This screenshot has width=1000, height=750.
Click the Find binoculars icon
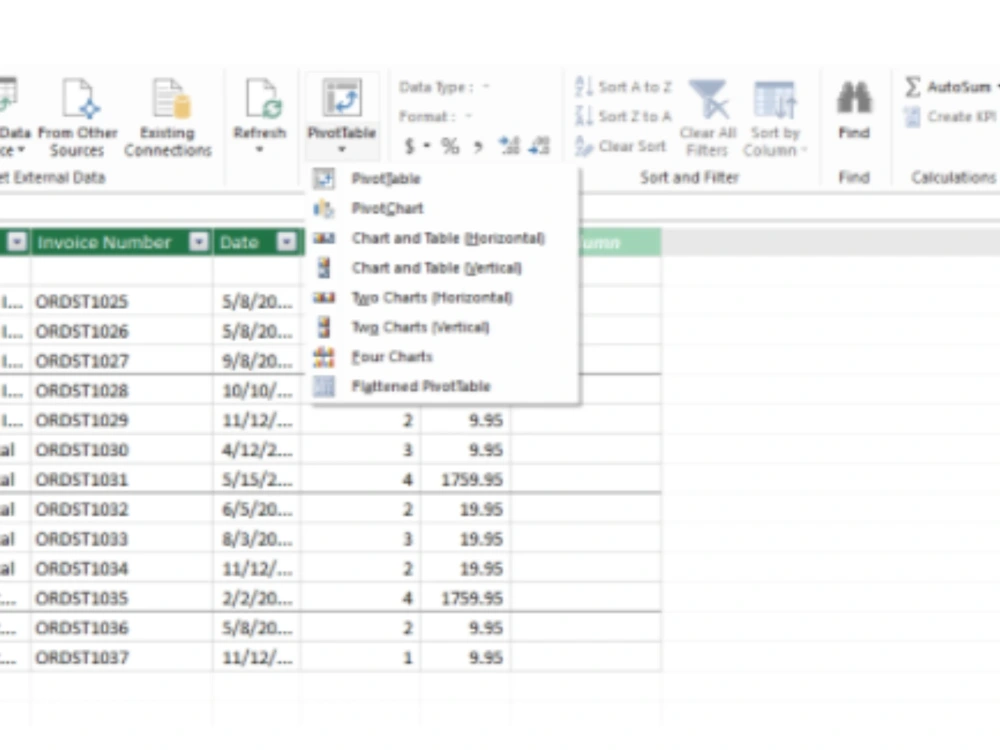854,98
